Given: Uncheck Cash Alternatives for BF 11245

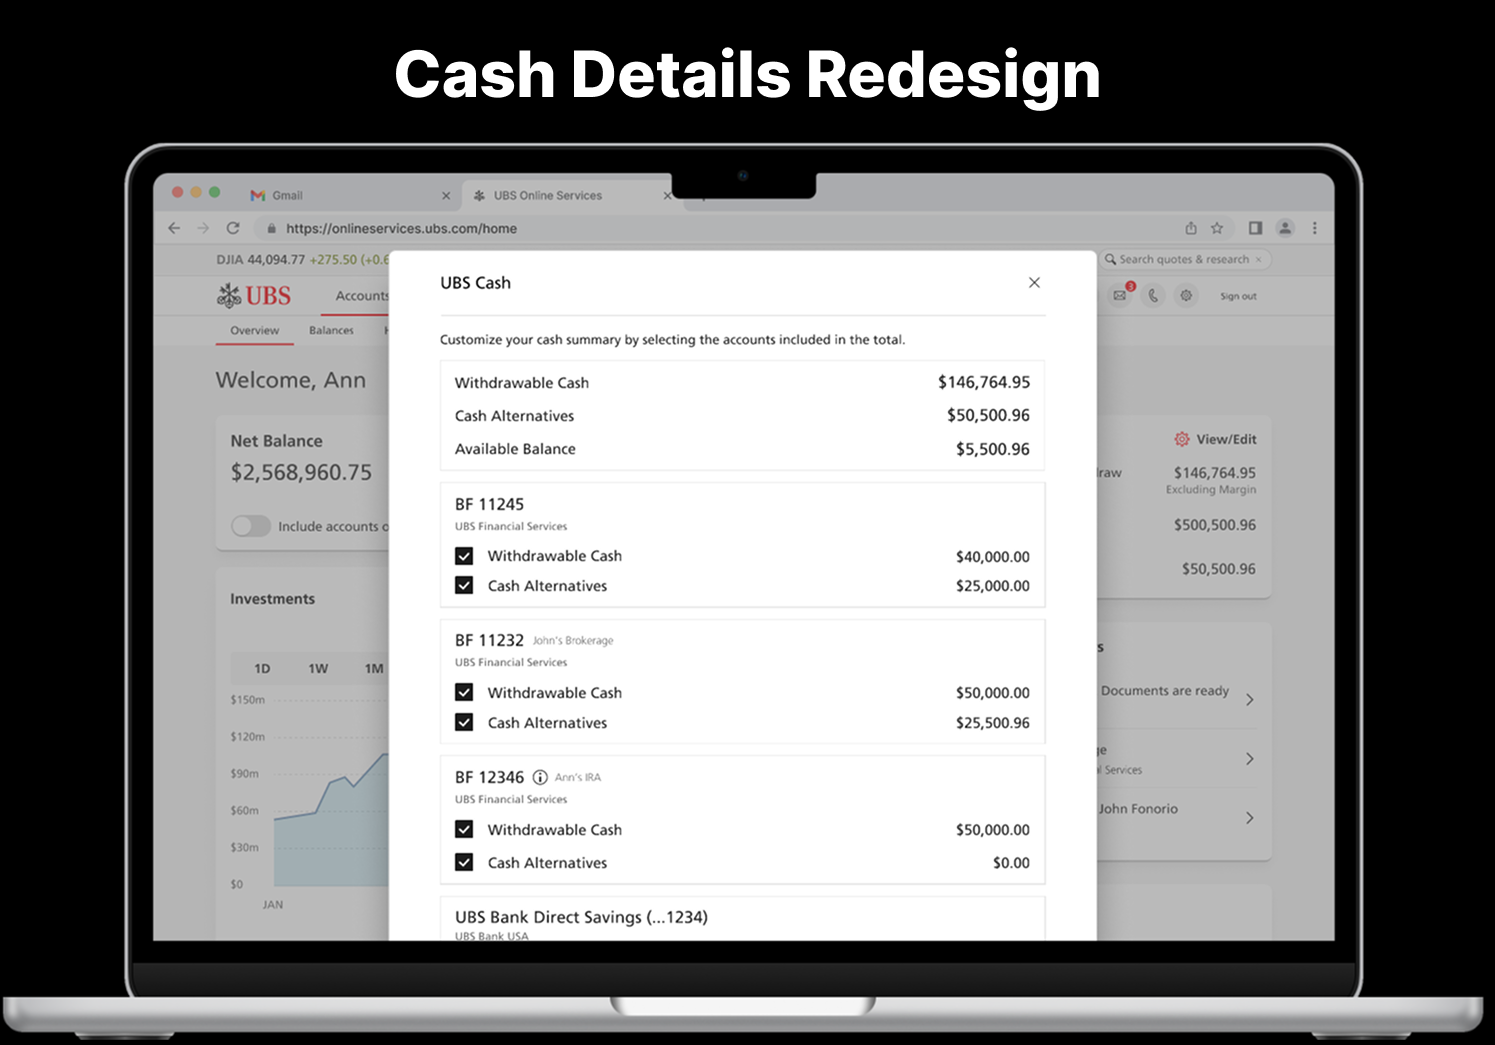Looking at the screenshot, I should tap(464, 585).
